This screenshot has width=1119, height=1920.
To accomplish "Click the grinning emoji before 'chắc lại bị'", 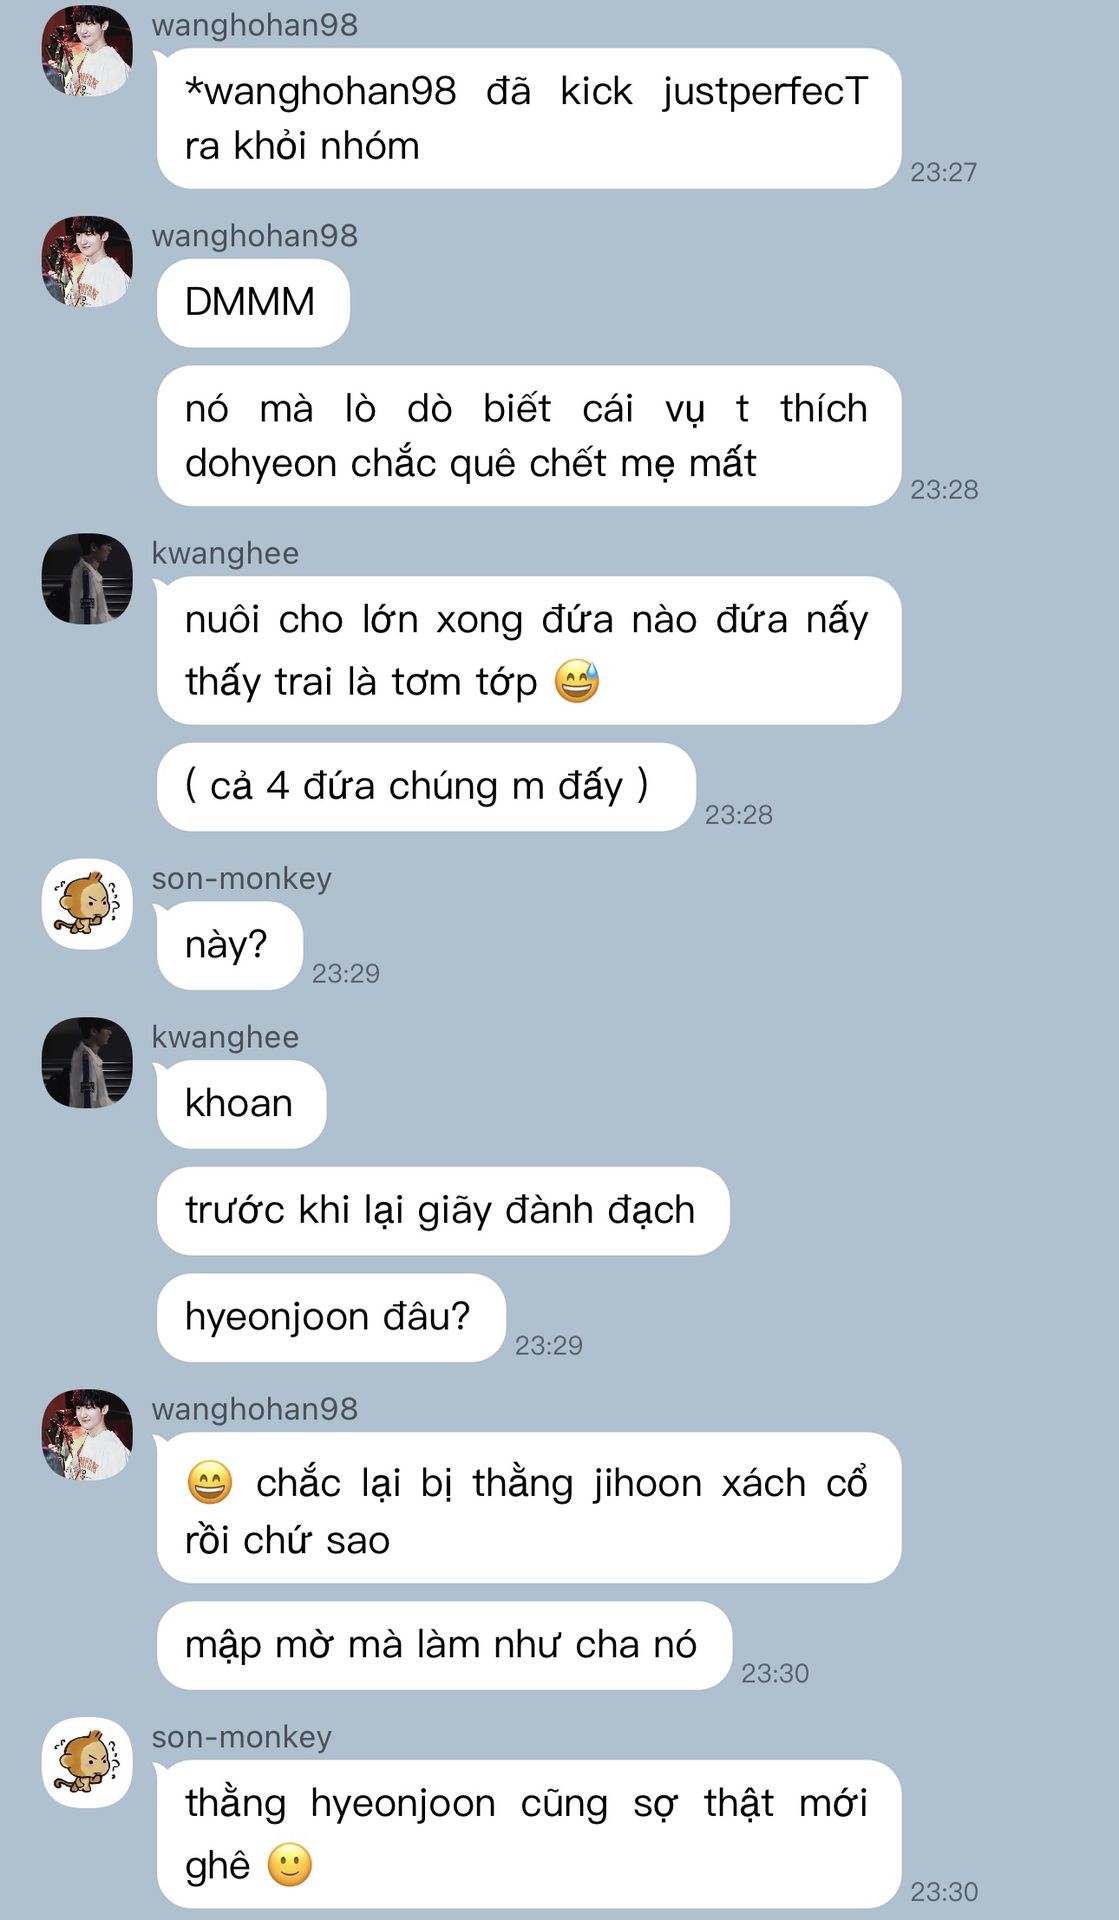I will point(210,1482).
